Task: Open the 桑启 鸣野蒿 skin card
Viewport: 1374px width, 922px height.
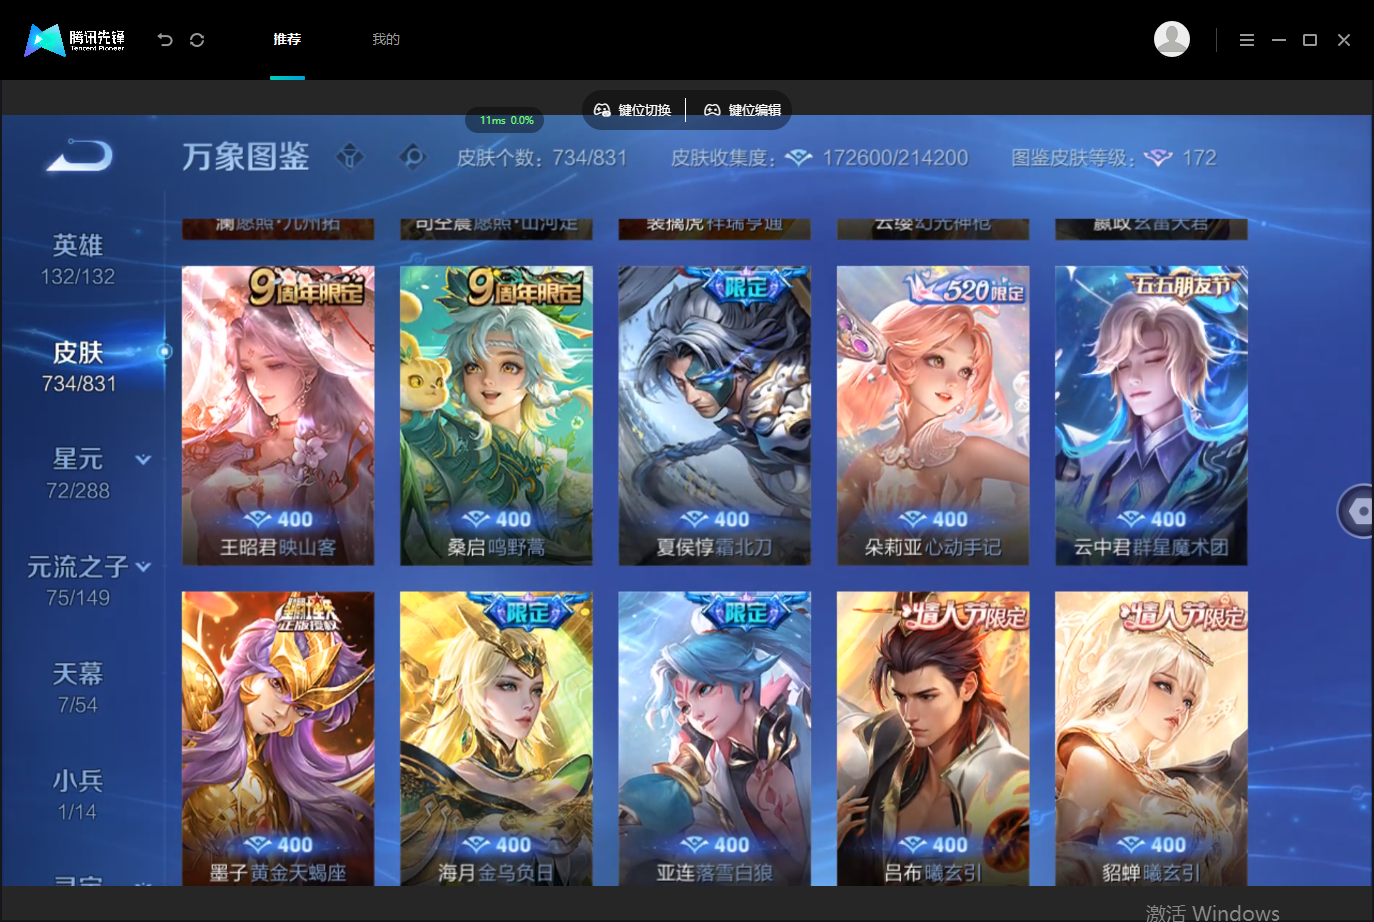Action: click(x=496, y=416)
